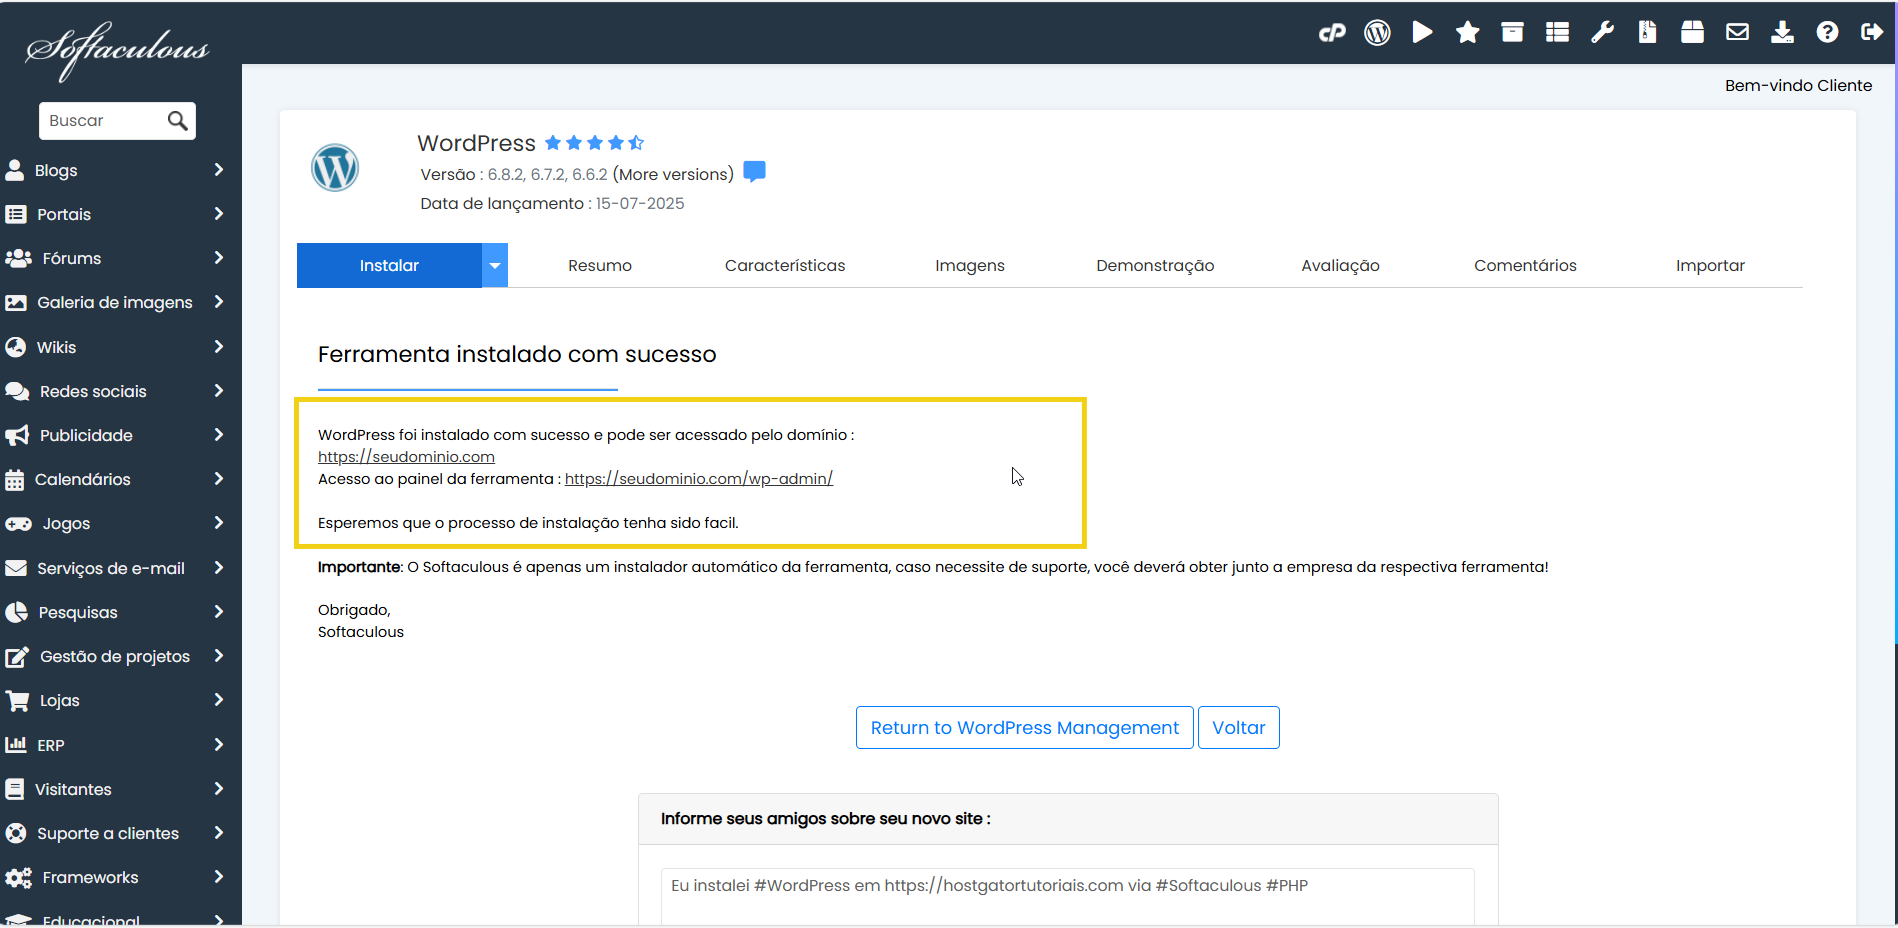1898x928 pixels.
Task: Open Serviços de e-mail category
Action: pos(120,568)
